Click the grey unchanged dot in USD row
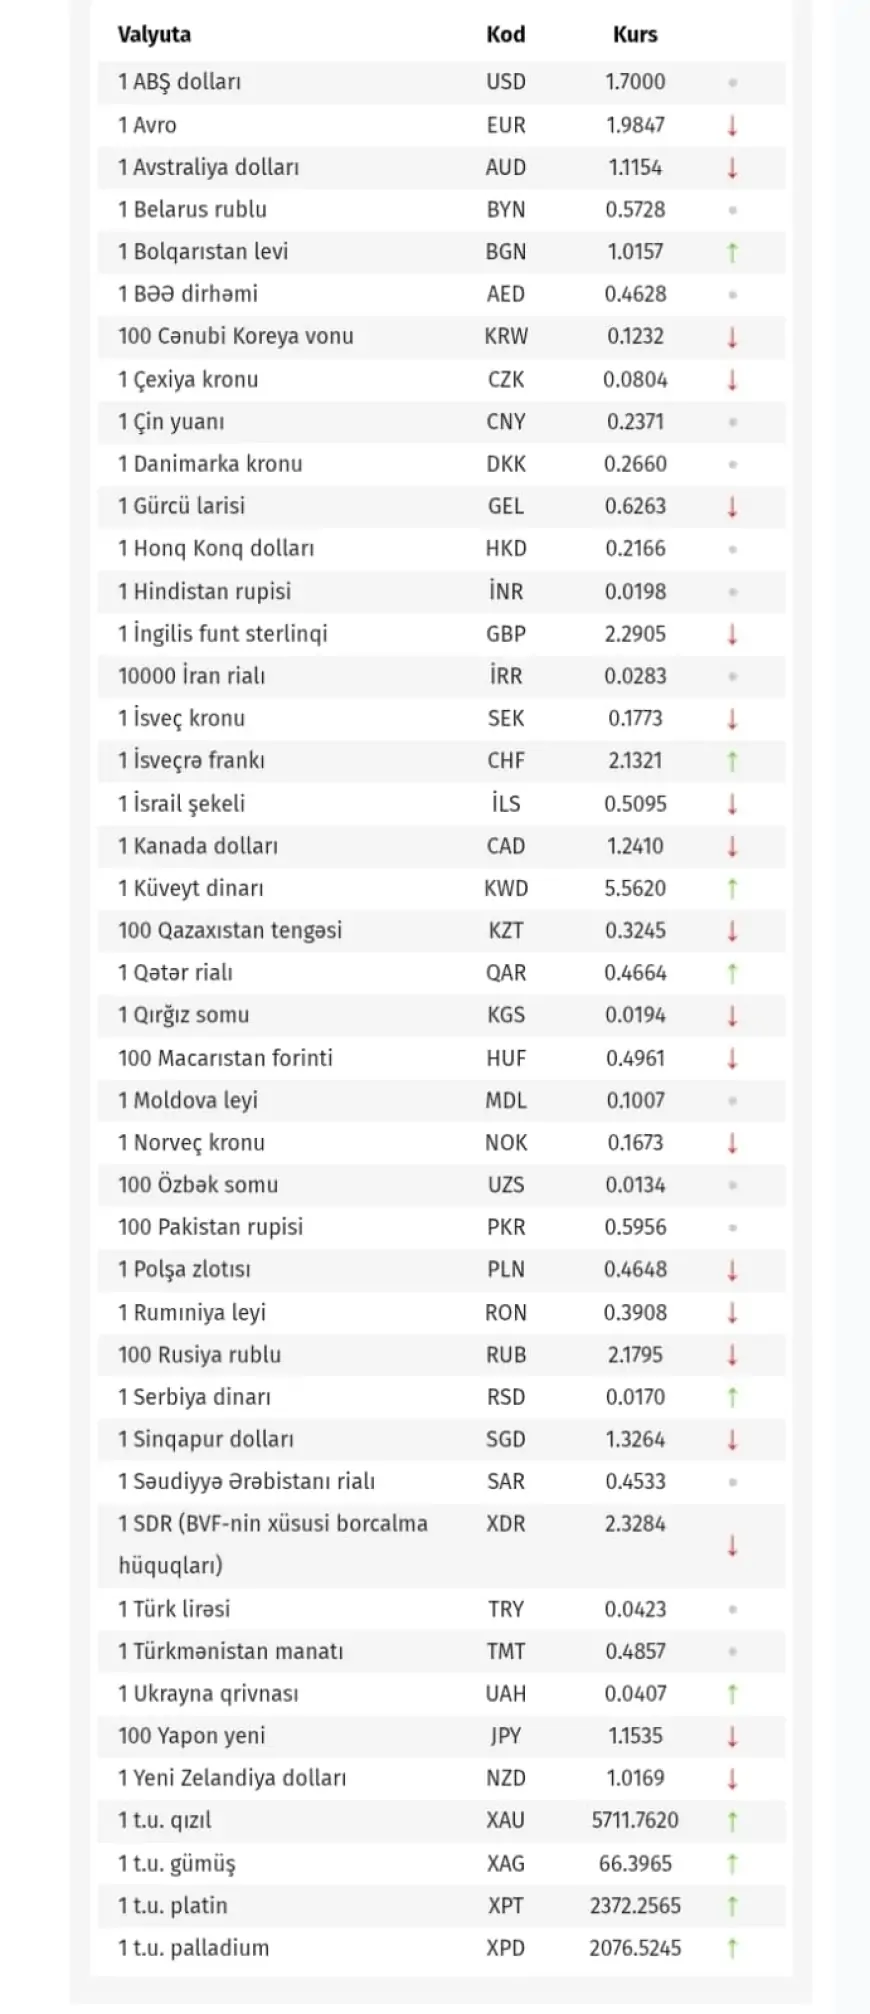The image size is (870, 2014). [732, 82]
